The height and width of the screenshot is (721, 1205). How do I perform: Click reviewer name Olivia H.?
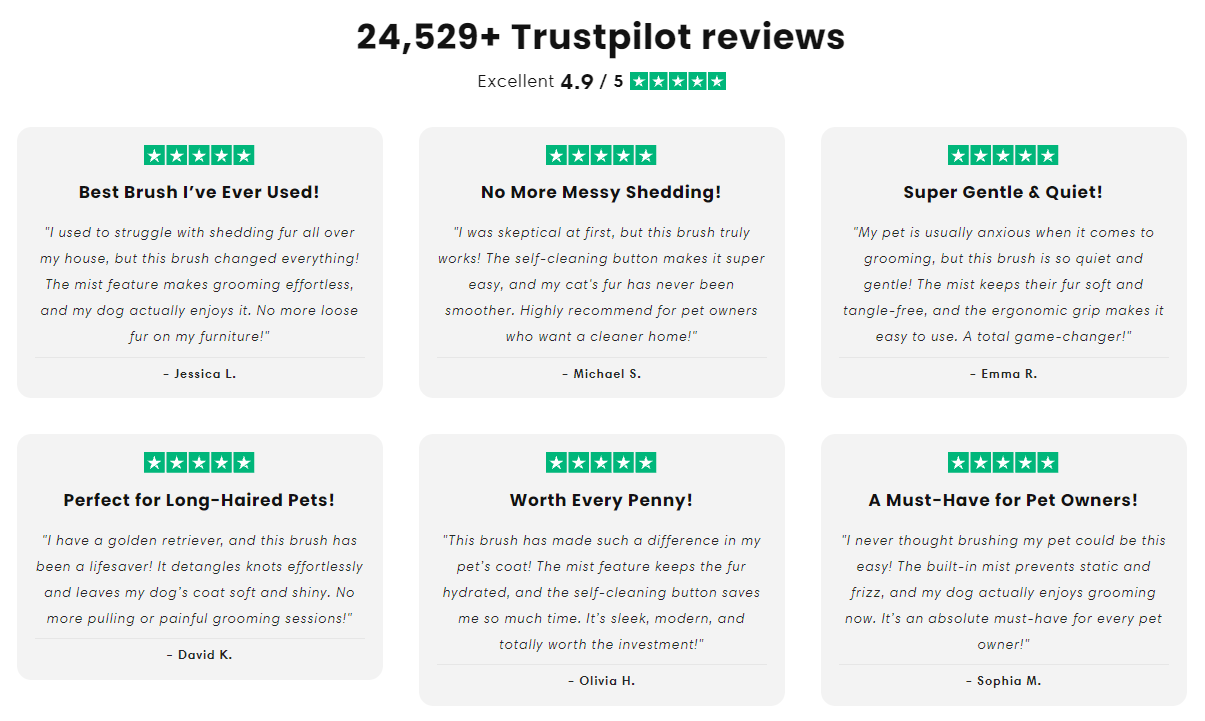click(601, 681)
